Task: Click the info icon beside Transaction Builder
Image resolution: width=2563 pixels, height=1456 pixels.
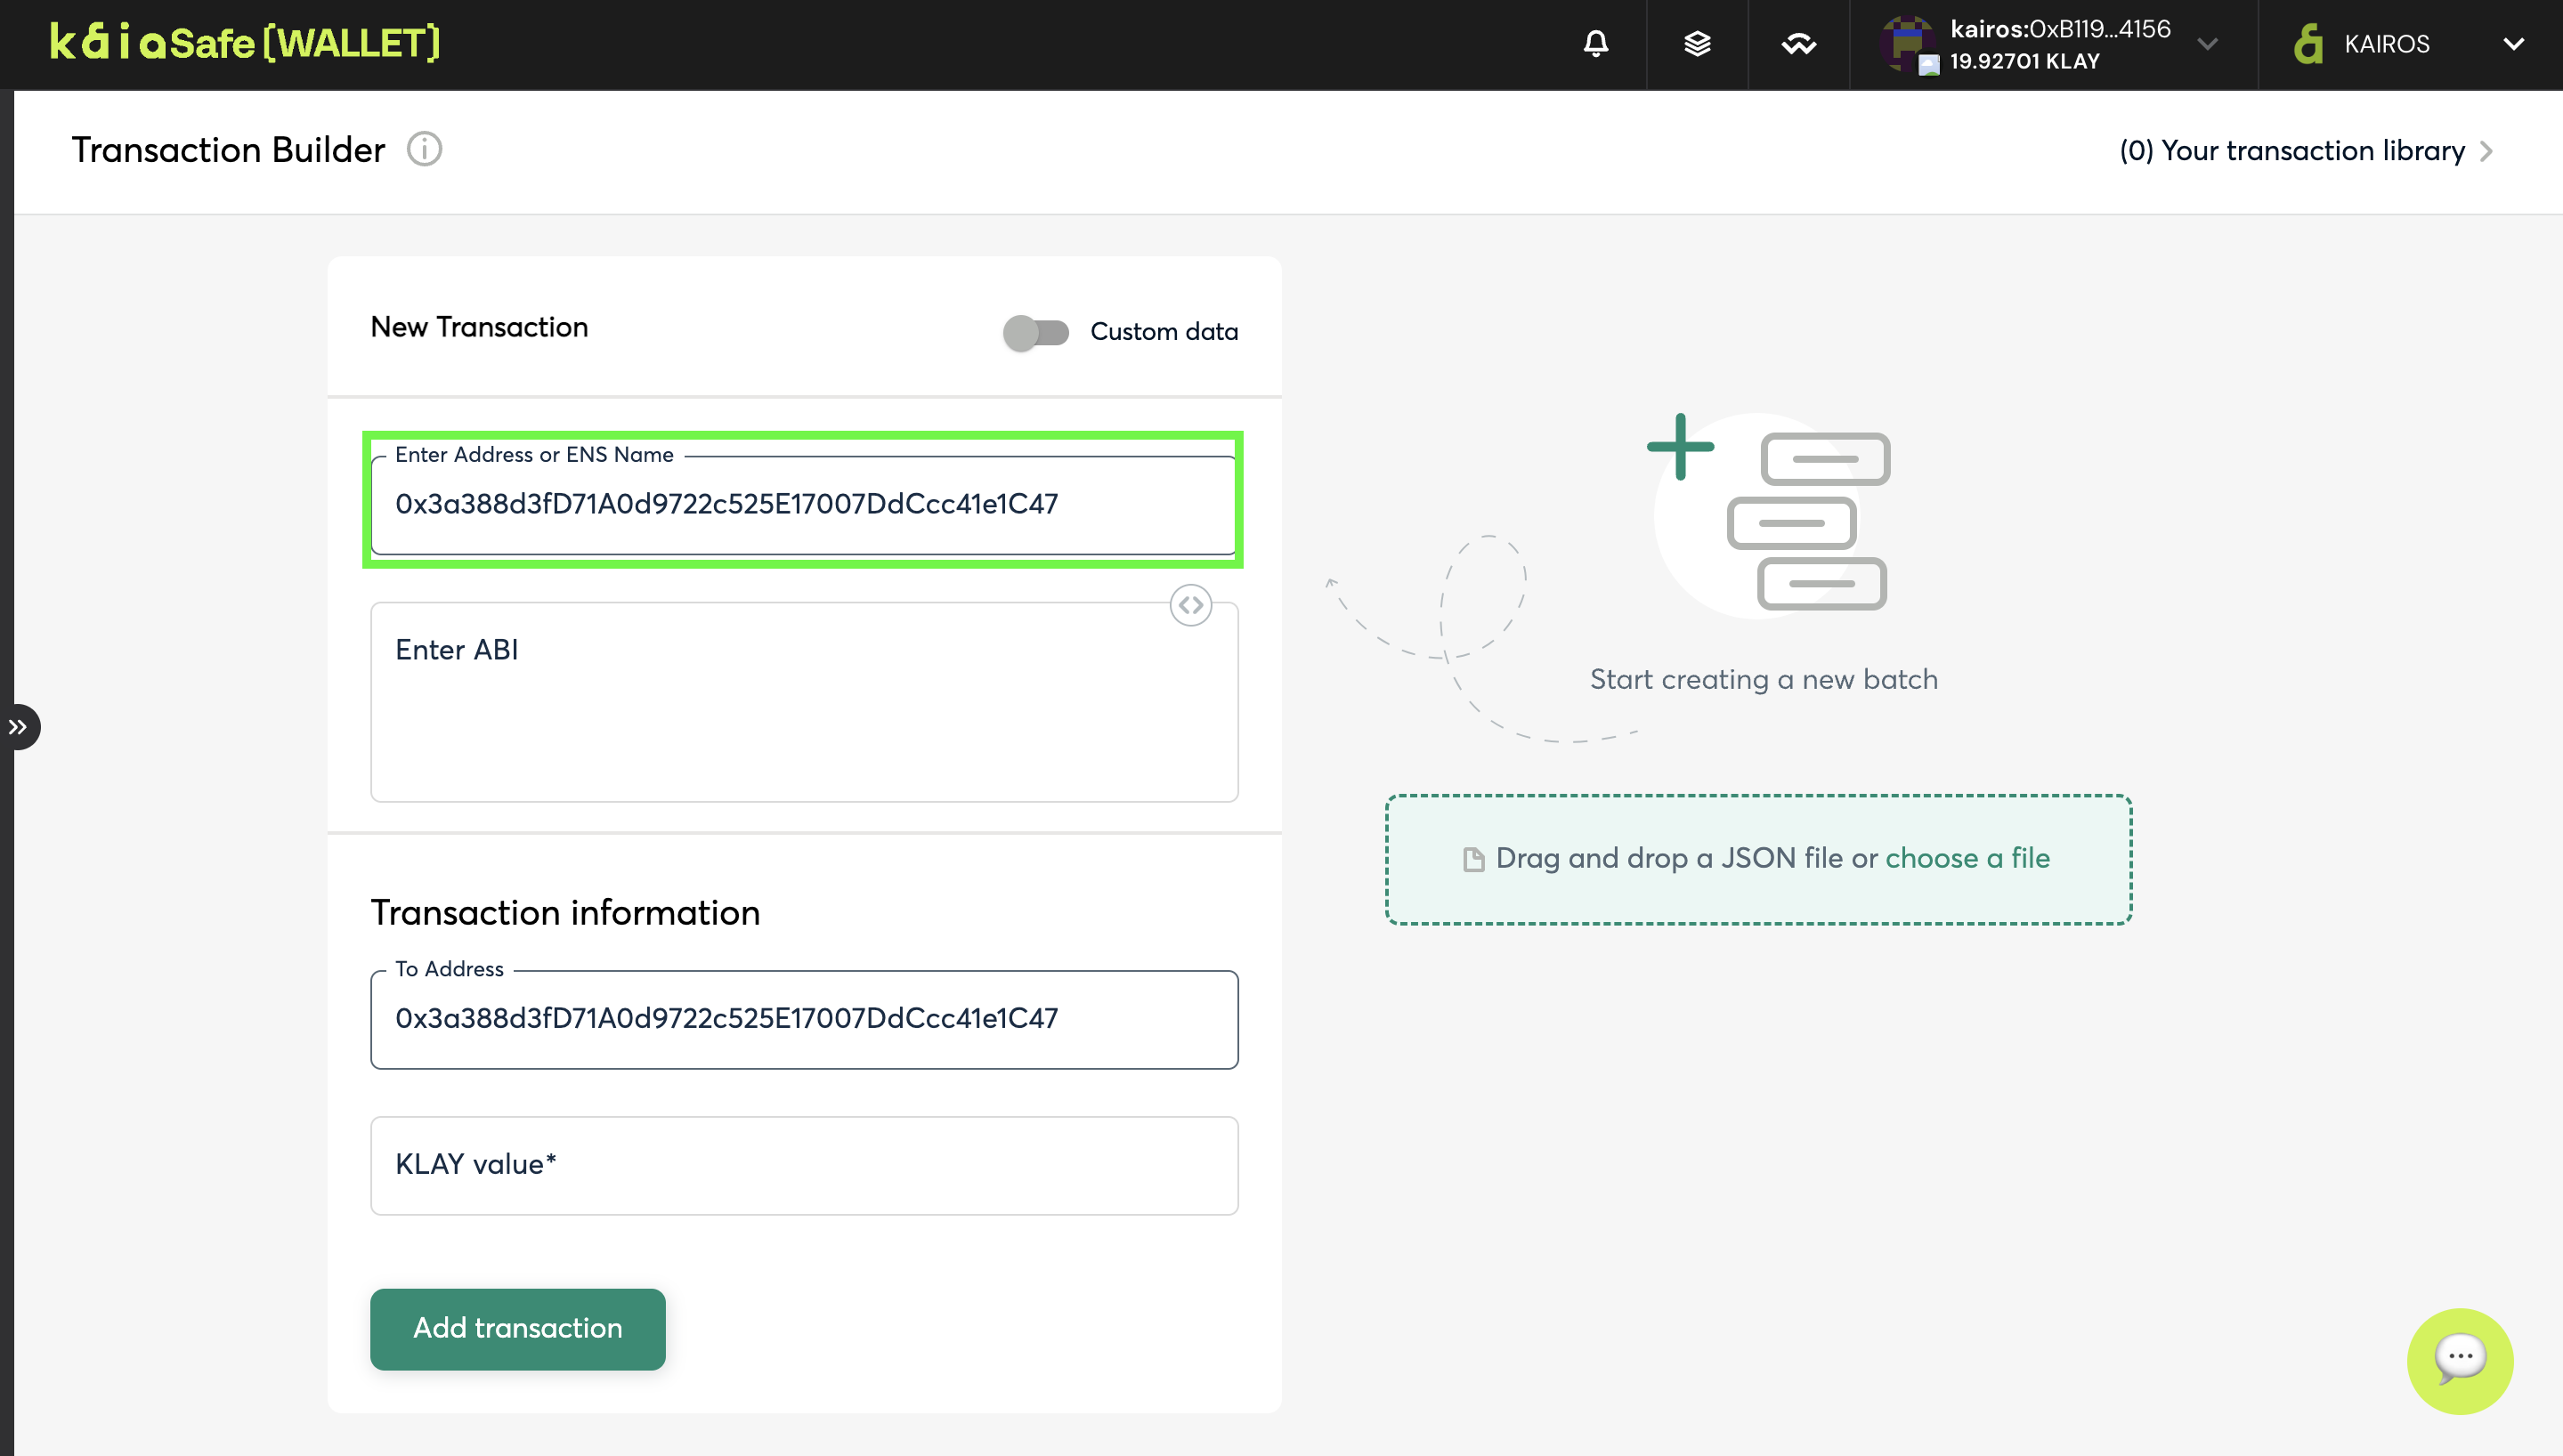Action: click(x=424, y=150)
